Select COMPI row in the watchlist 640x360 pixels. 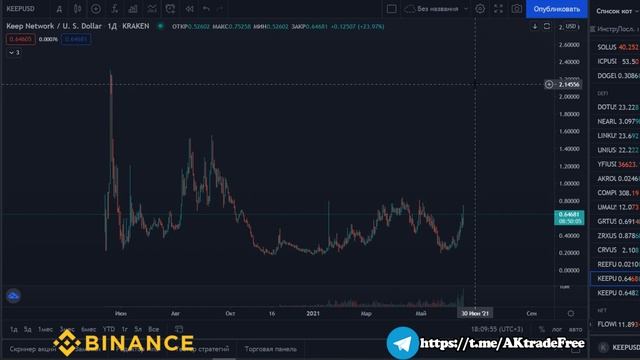click(616, 193)
